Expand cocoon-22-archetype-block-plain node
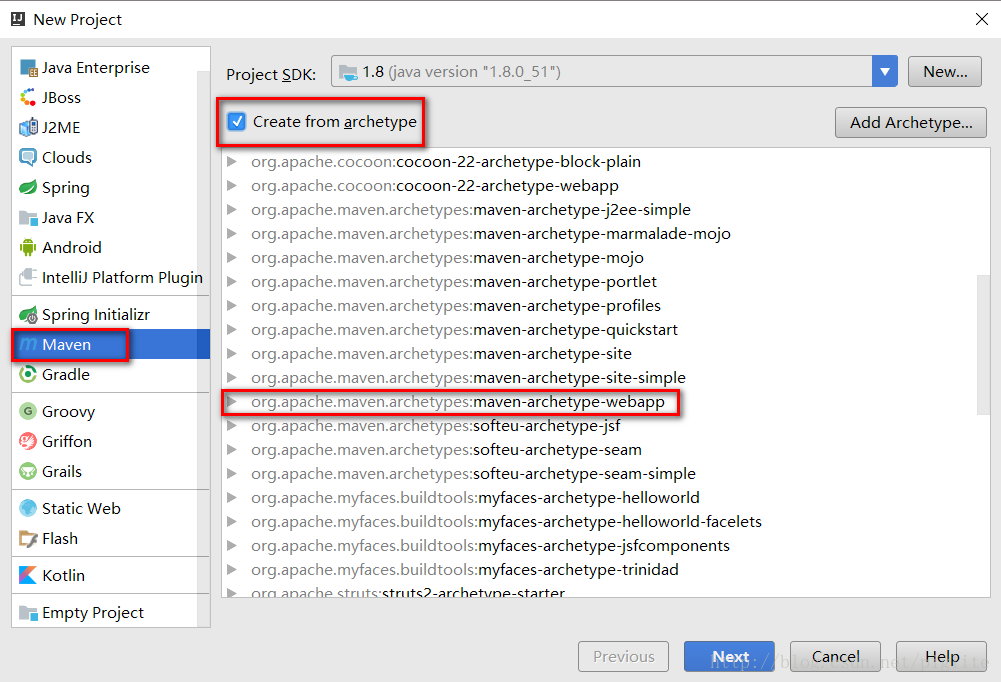The height and width of the screenshot is (682, 1001). pyautogui.click(x=232, y=162)
